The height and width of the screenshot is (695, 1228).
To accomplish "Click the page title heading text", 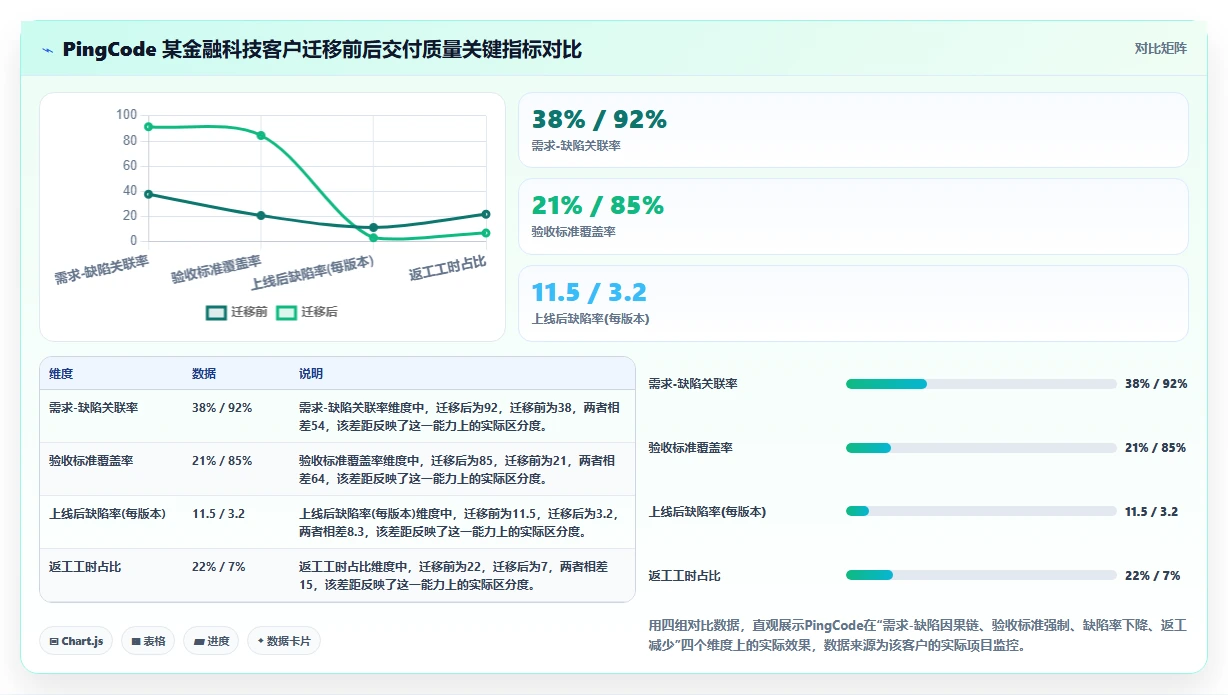I will 322,50.
